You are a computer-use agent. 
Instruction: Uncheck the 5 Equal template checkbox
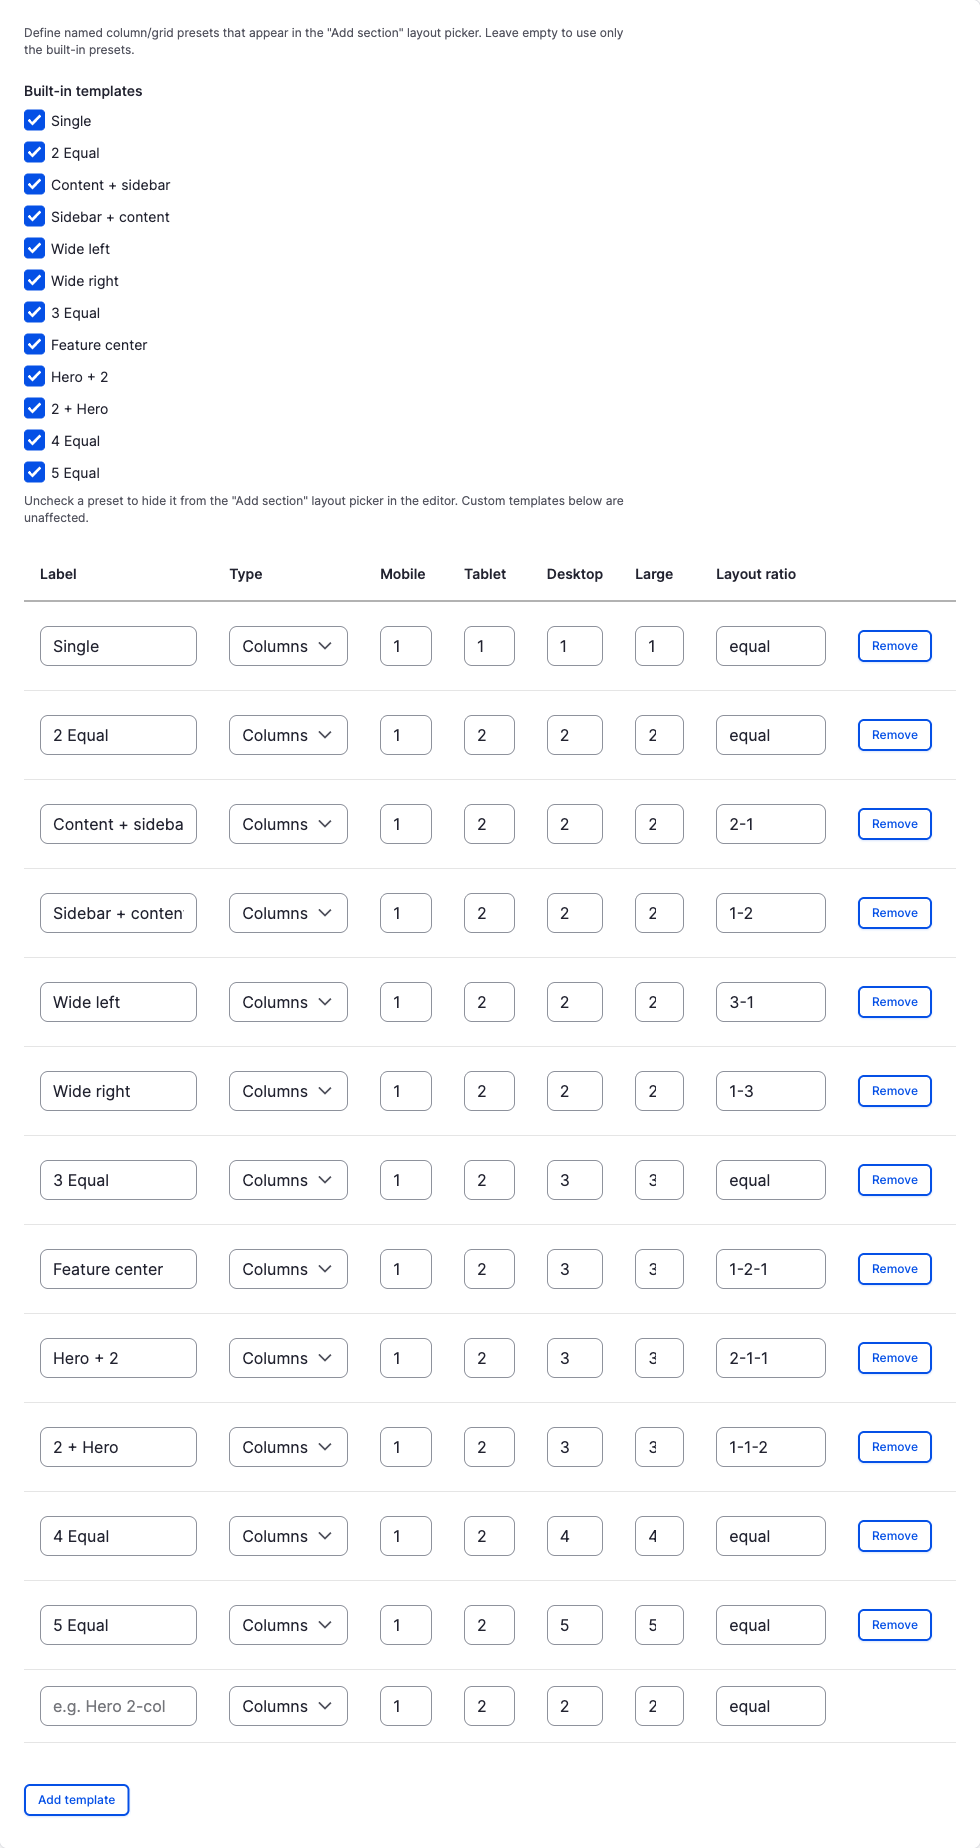pyautogui.click(x=35, y=472)
